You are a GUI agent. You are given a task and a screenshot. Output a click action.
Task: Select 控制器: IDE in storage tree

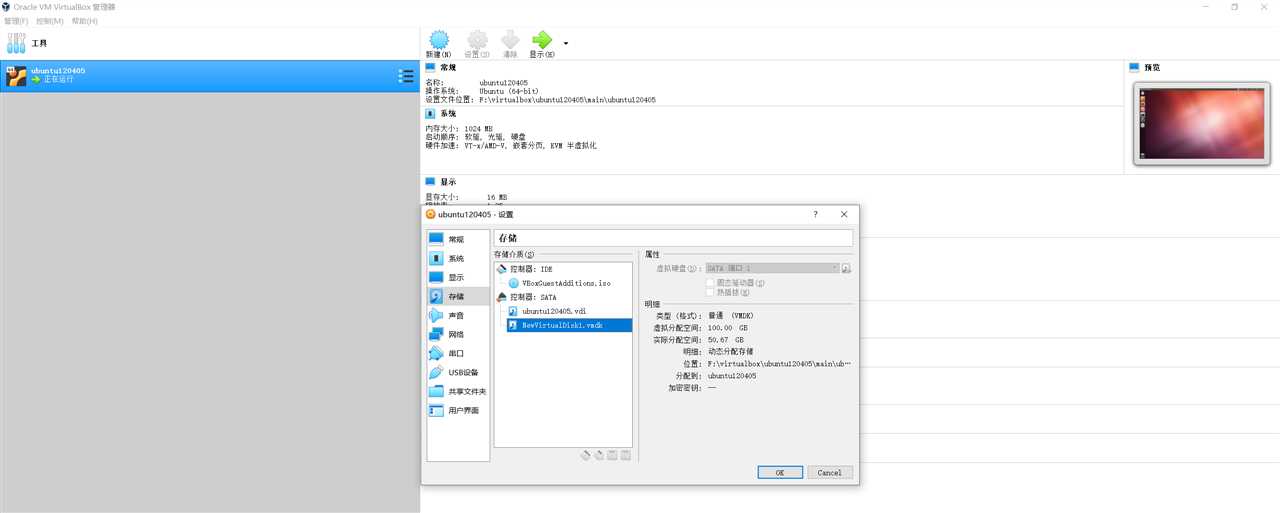click(531, 269)
